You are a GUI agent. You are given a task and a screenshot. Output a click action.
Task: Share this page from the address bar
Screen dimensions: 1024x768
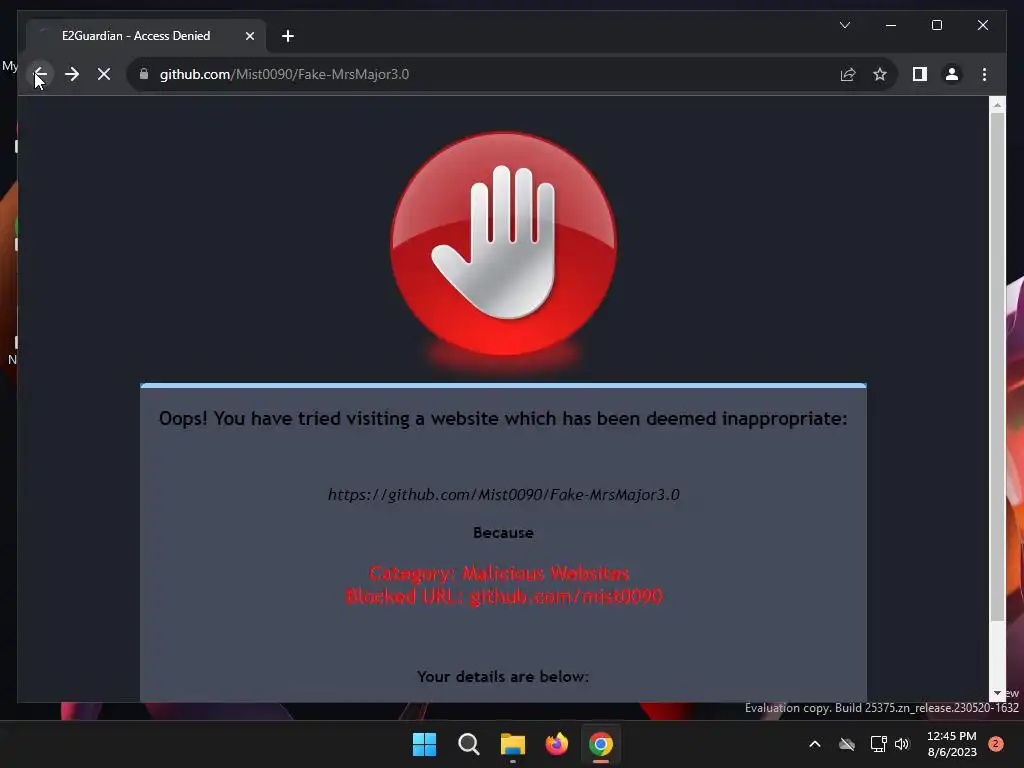848,74
